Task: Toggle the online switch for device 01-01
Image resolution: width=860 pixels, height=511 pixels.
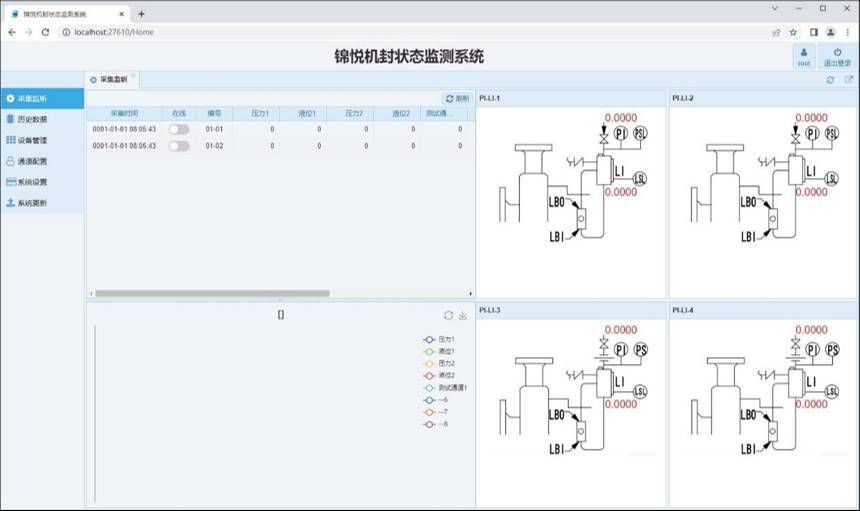Action: click(x=179, y=129)
